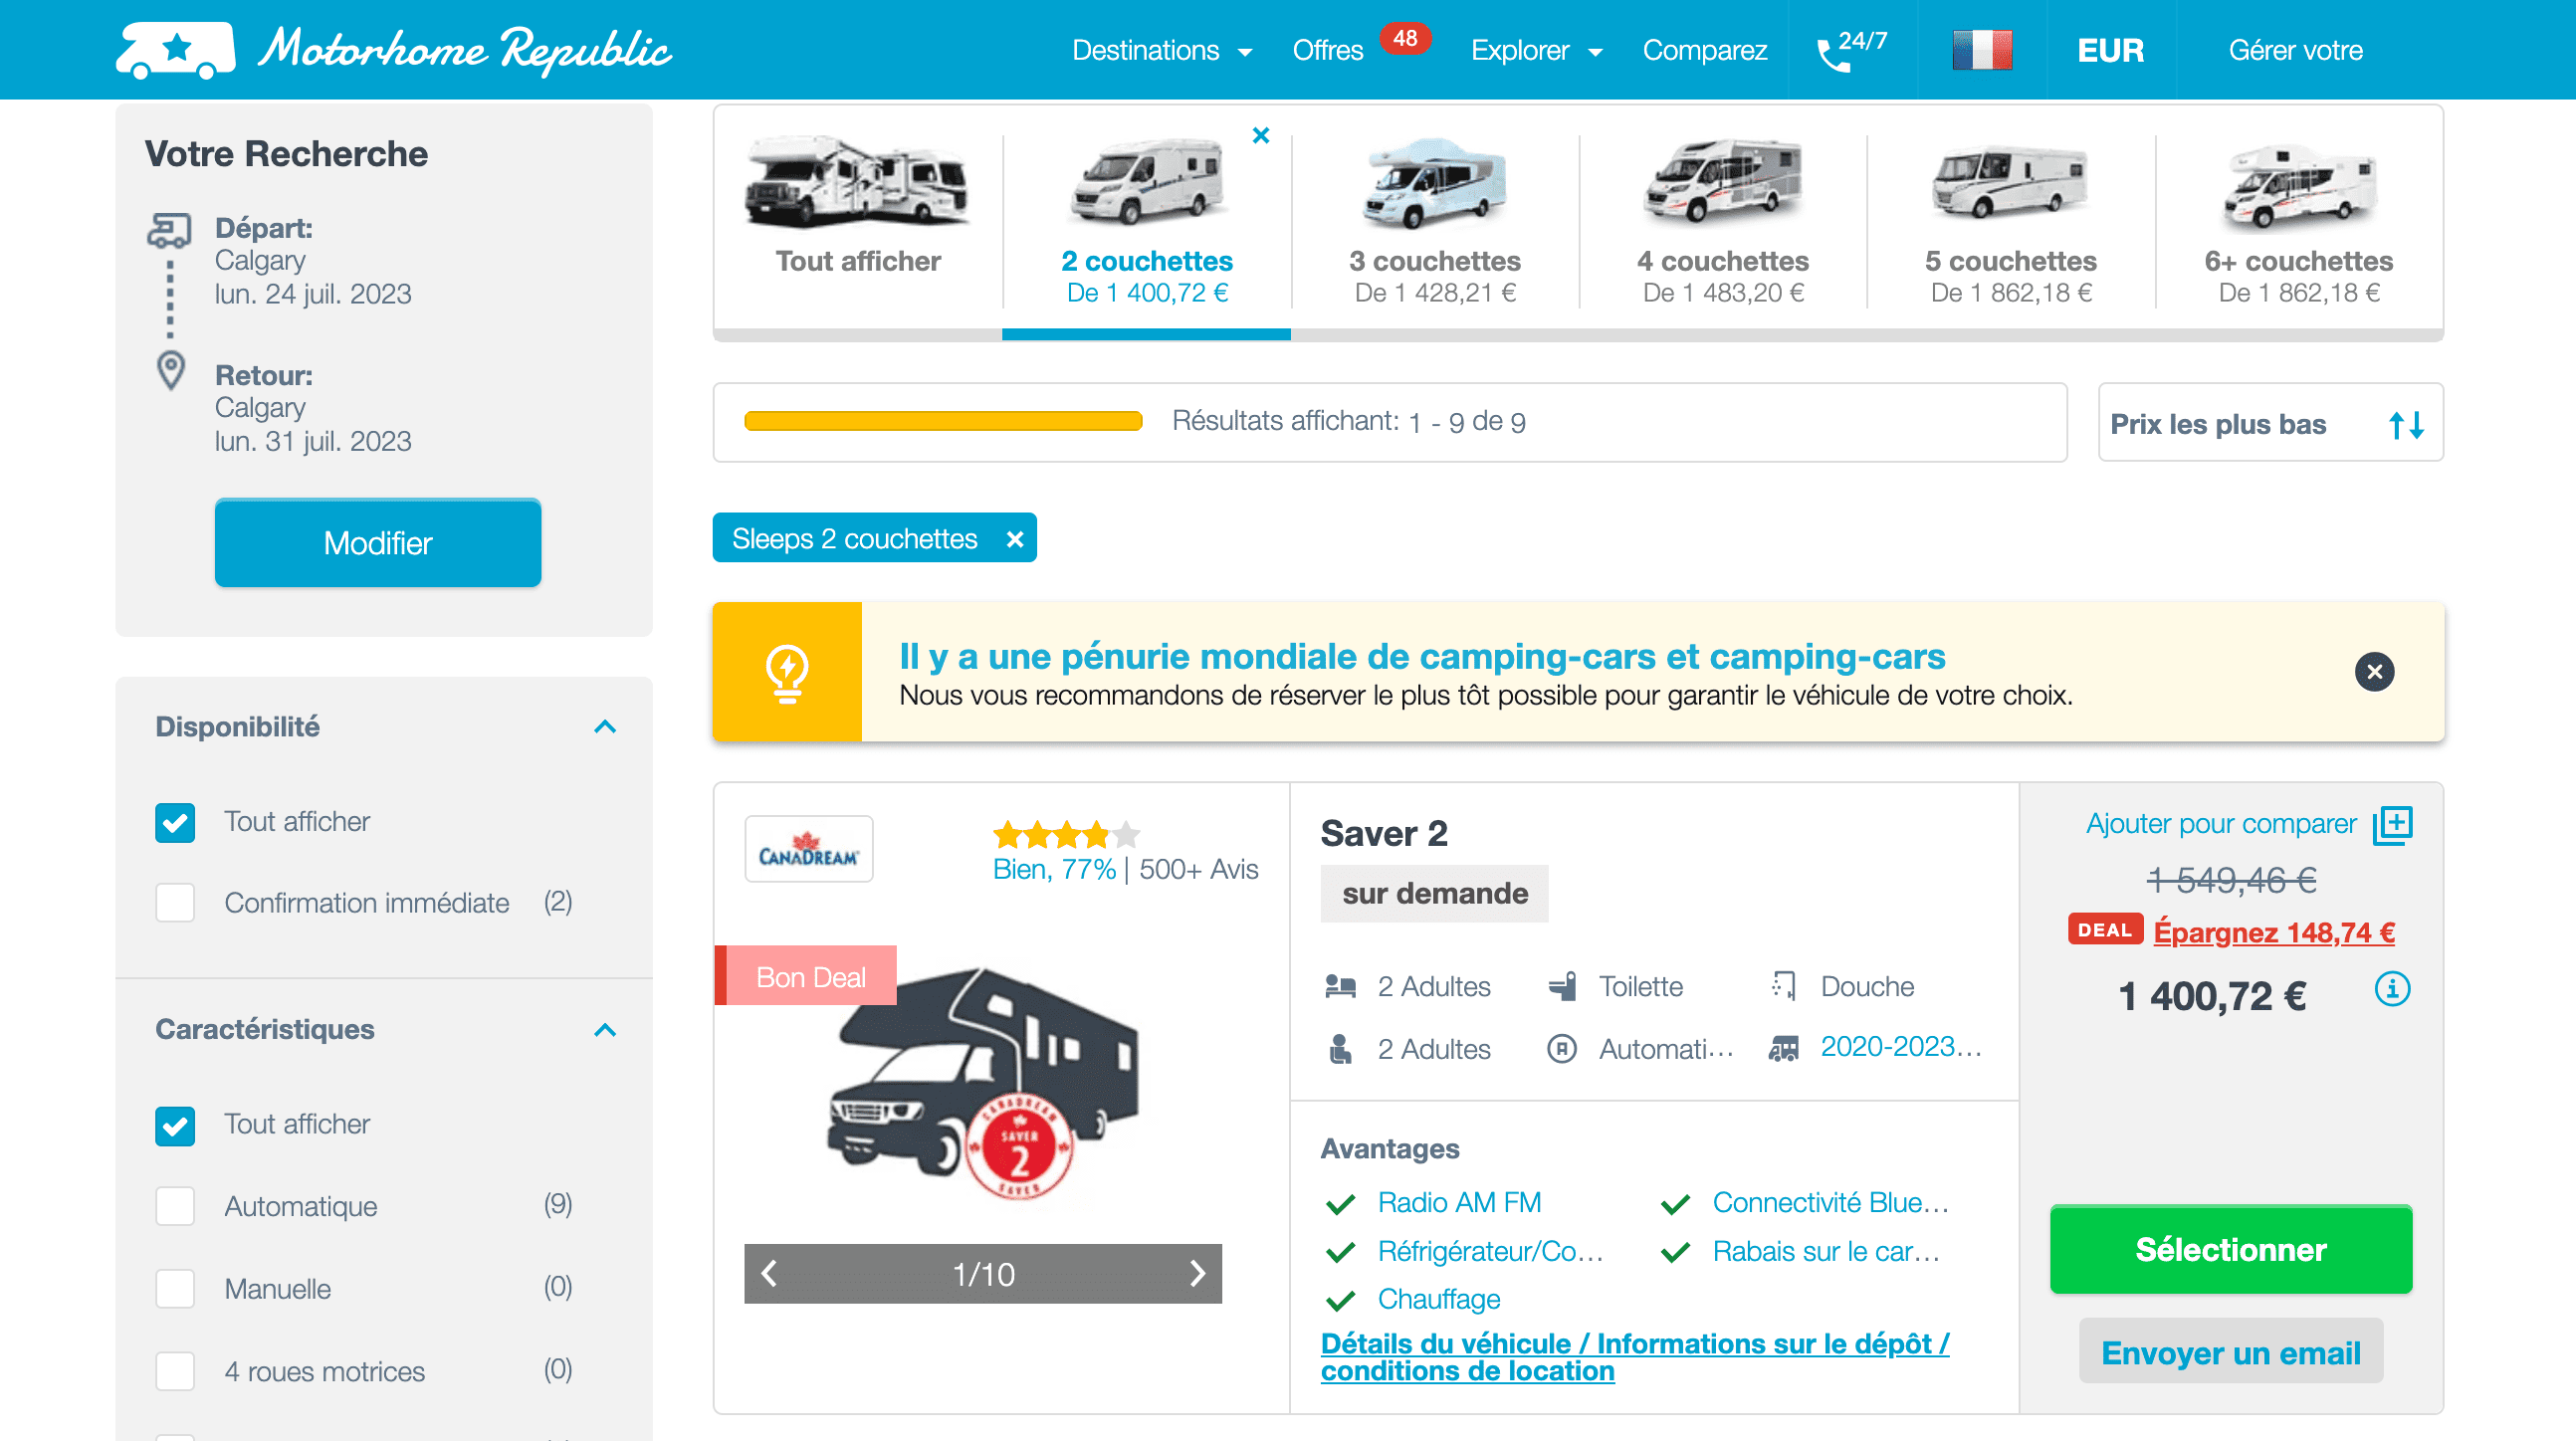
Task: Click the Saver 2 vehicle image
Action: [982, 1085]
